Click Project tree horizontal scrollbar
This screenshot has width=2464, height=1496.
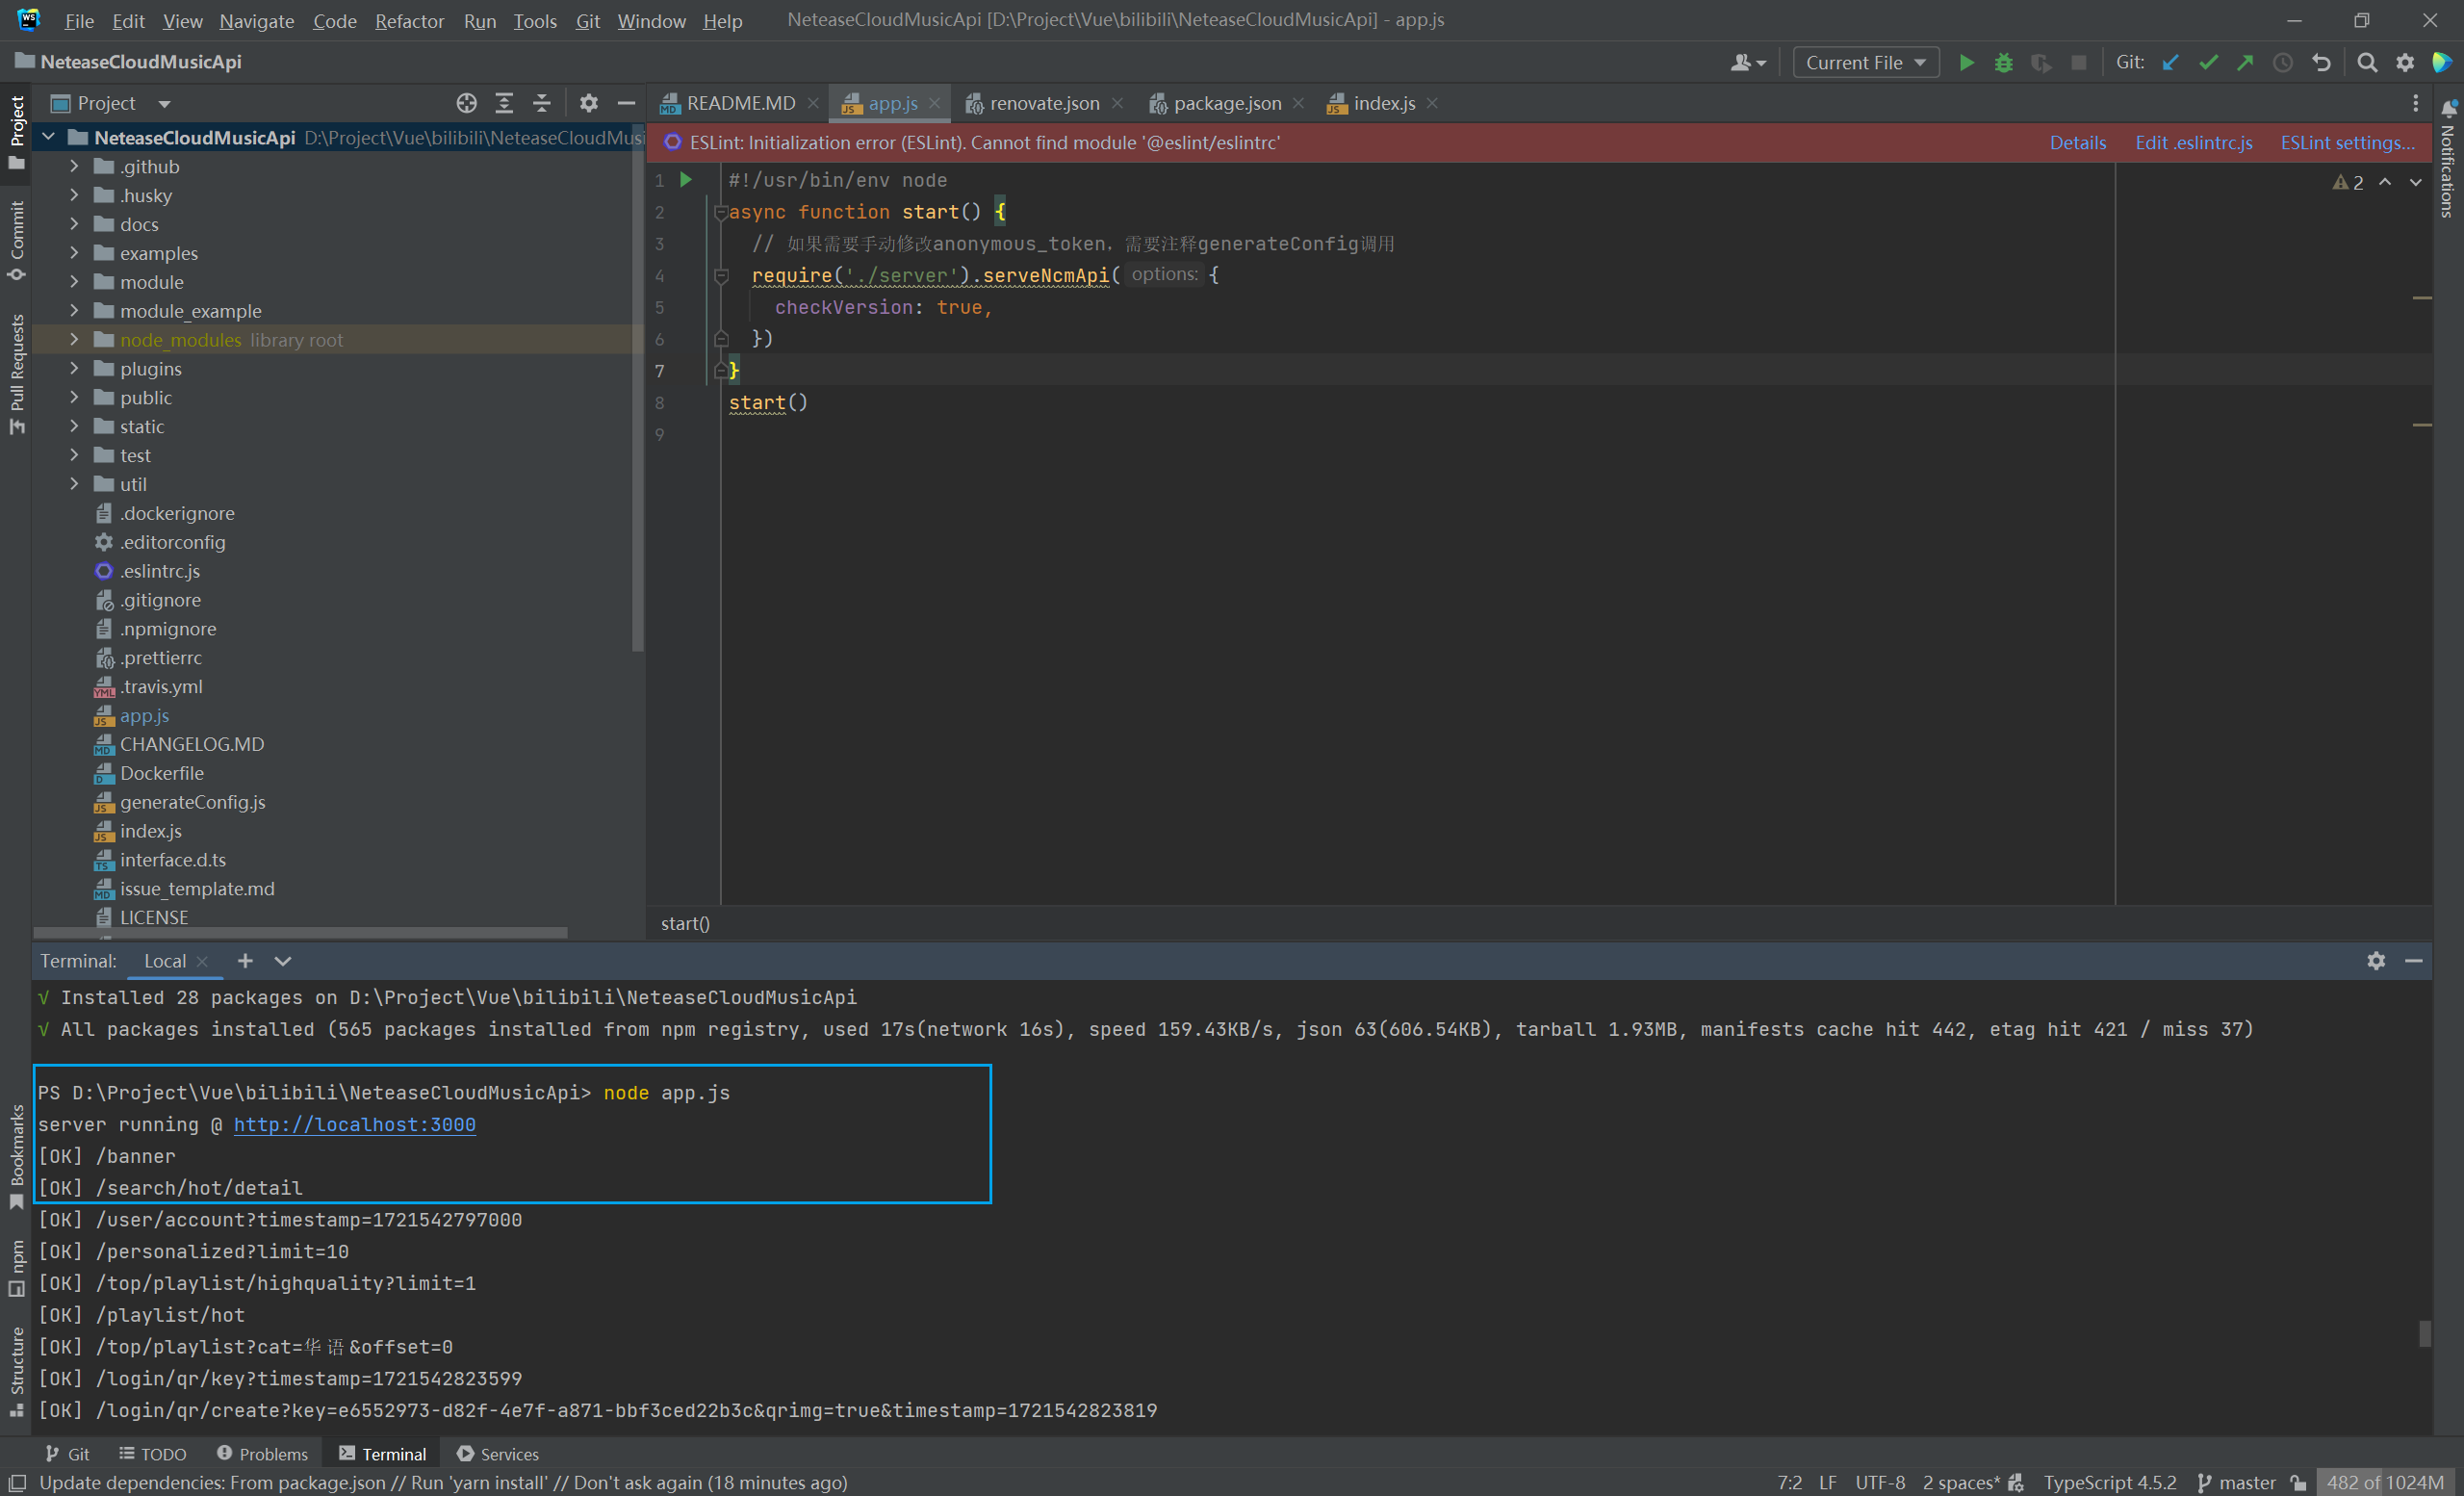click(300, 932)
